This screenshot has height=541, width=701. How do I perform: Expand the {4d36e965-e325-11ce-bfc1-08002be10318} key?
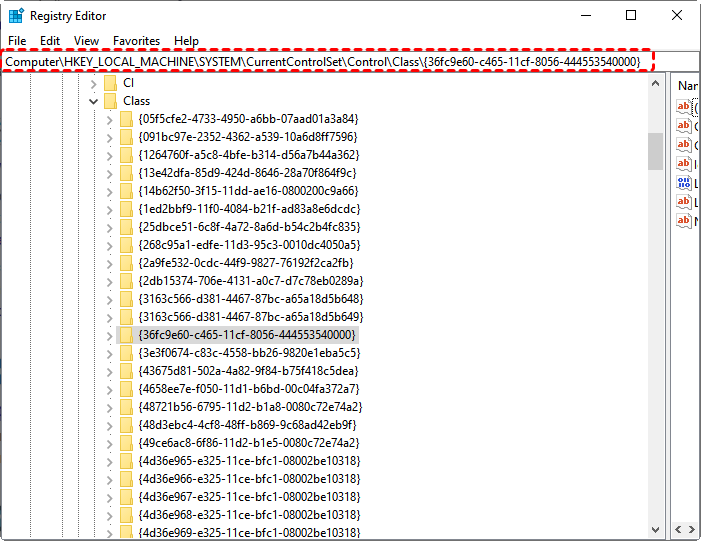[110, 461]
